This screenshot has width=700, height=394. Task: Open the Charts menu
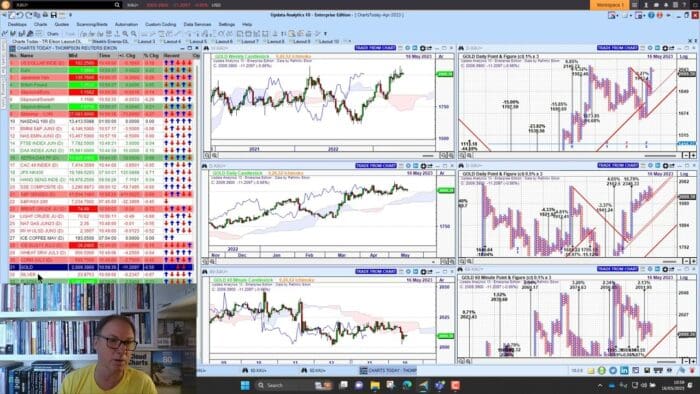click(x=40, y=24)
